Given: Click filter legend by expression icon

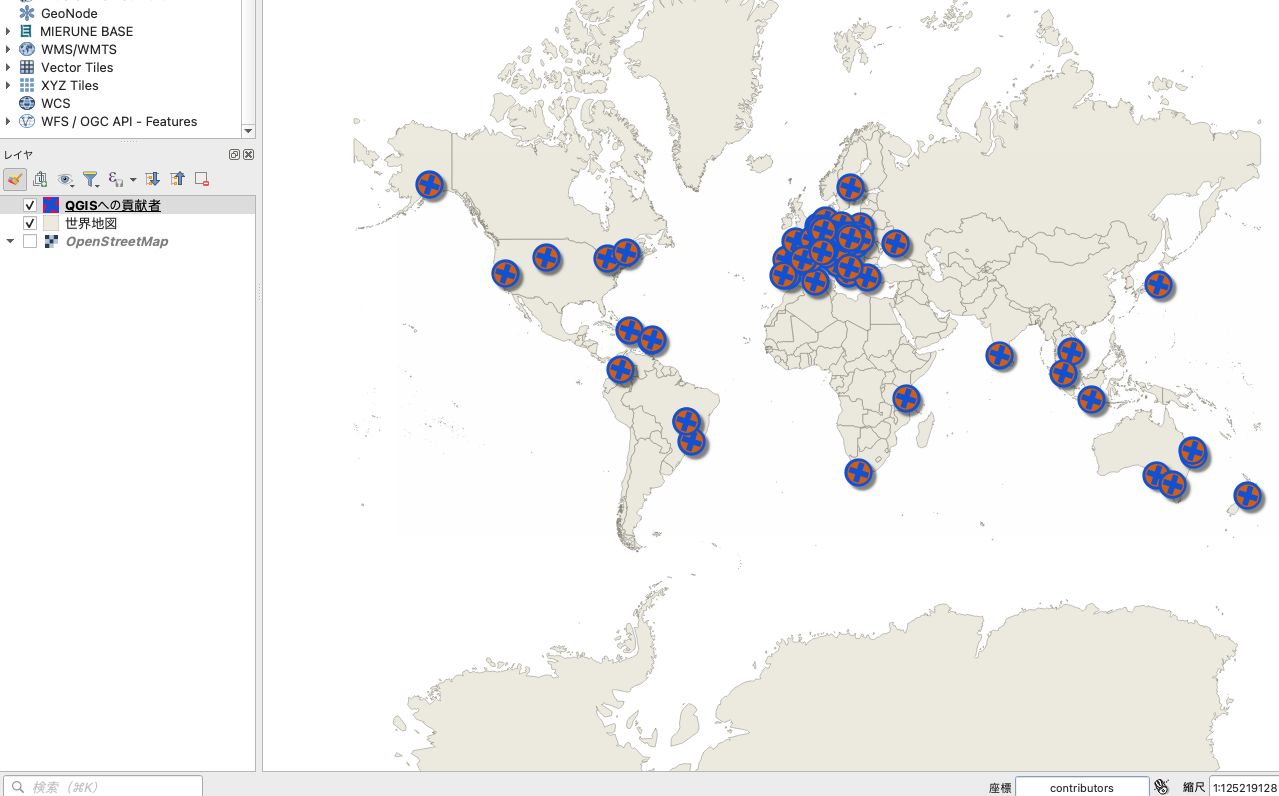Looking at the screenshot, I should 116,179.
